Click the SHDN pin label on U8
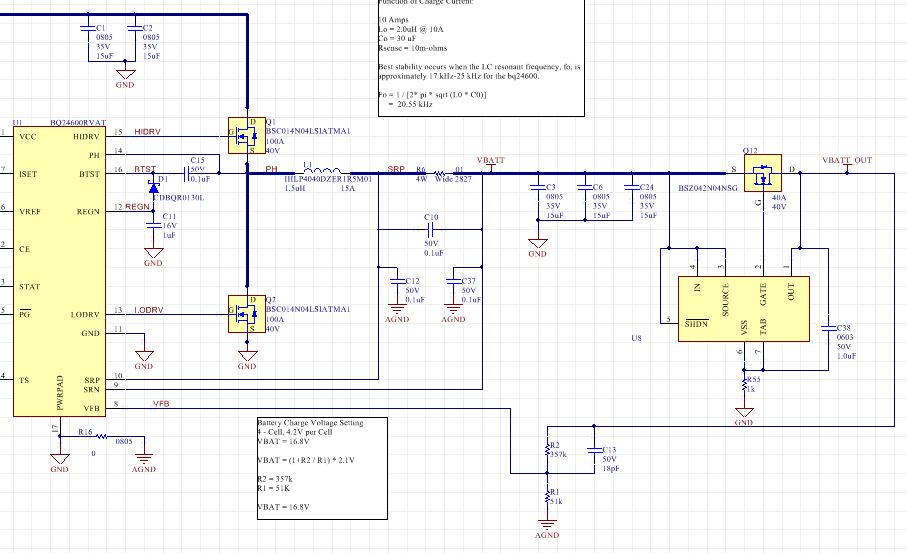 tap(696, 324)
